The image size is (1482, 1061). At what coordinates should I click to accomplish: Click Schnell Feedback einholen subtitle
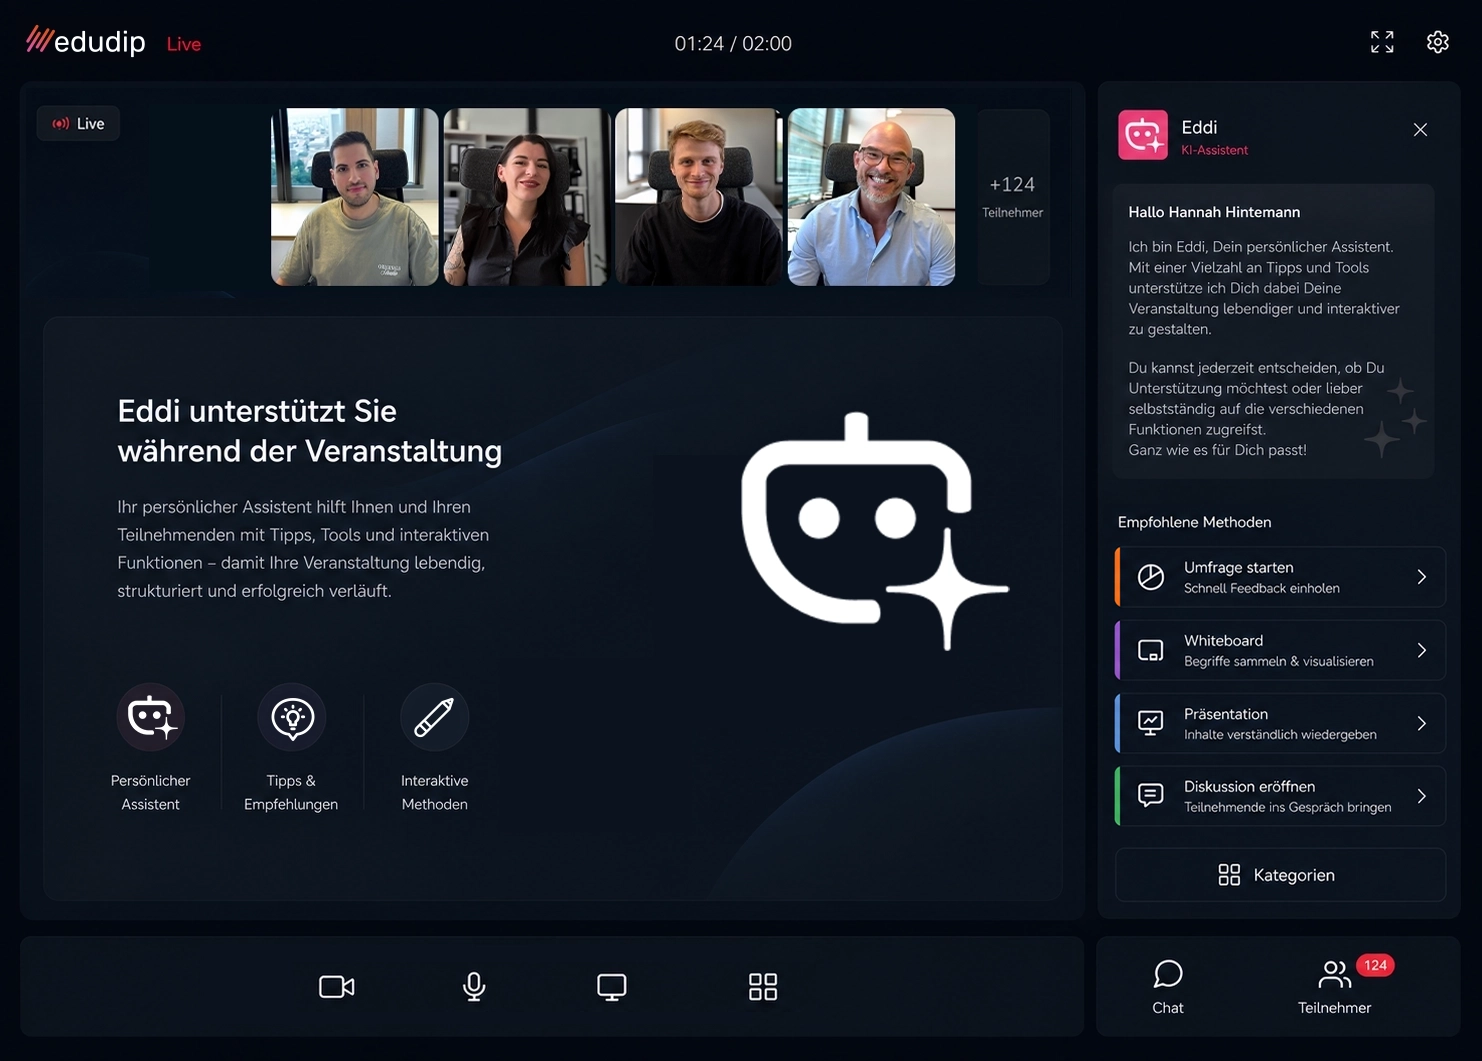(1262, 588)
